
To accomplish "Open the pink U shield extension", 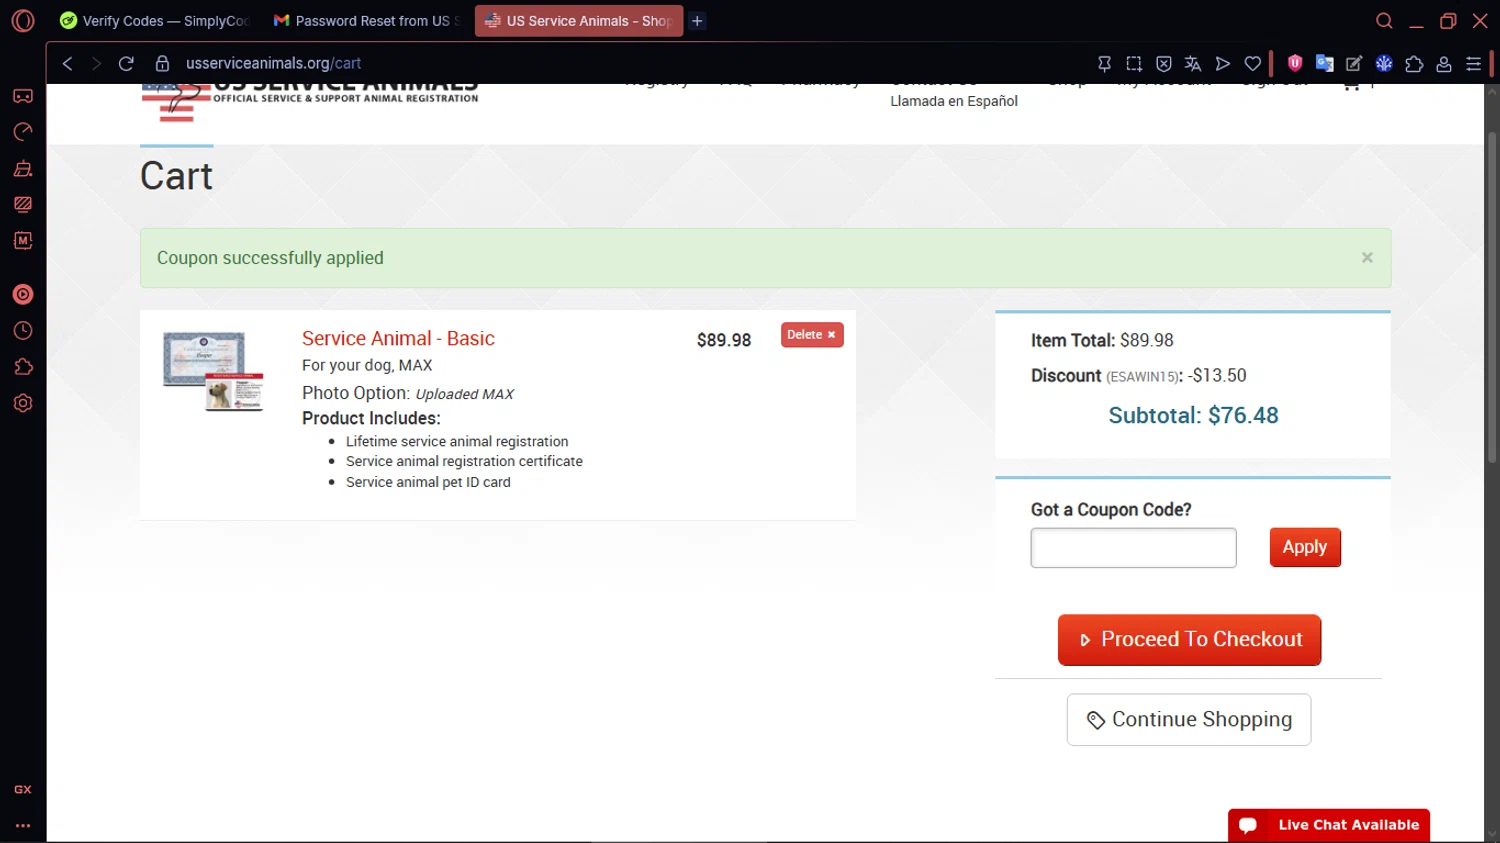I will [x=1295, y=63].
